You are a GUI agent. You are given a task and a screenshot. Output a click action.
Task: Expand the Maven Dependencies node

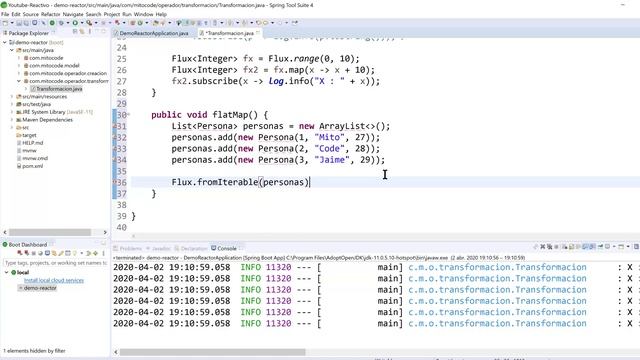[12, 120]
